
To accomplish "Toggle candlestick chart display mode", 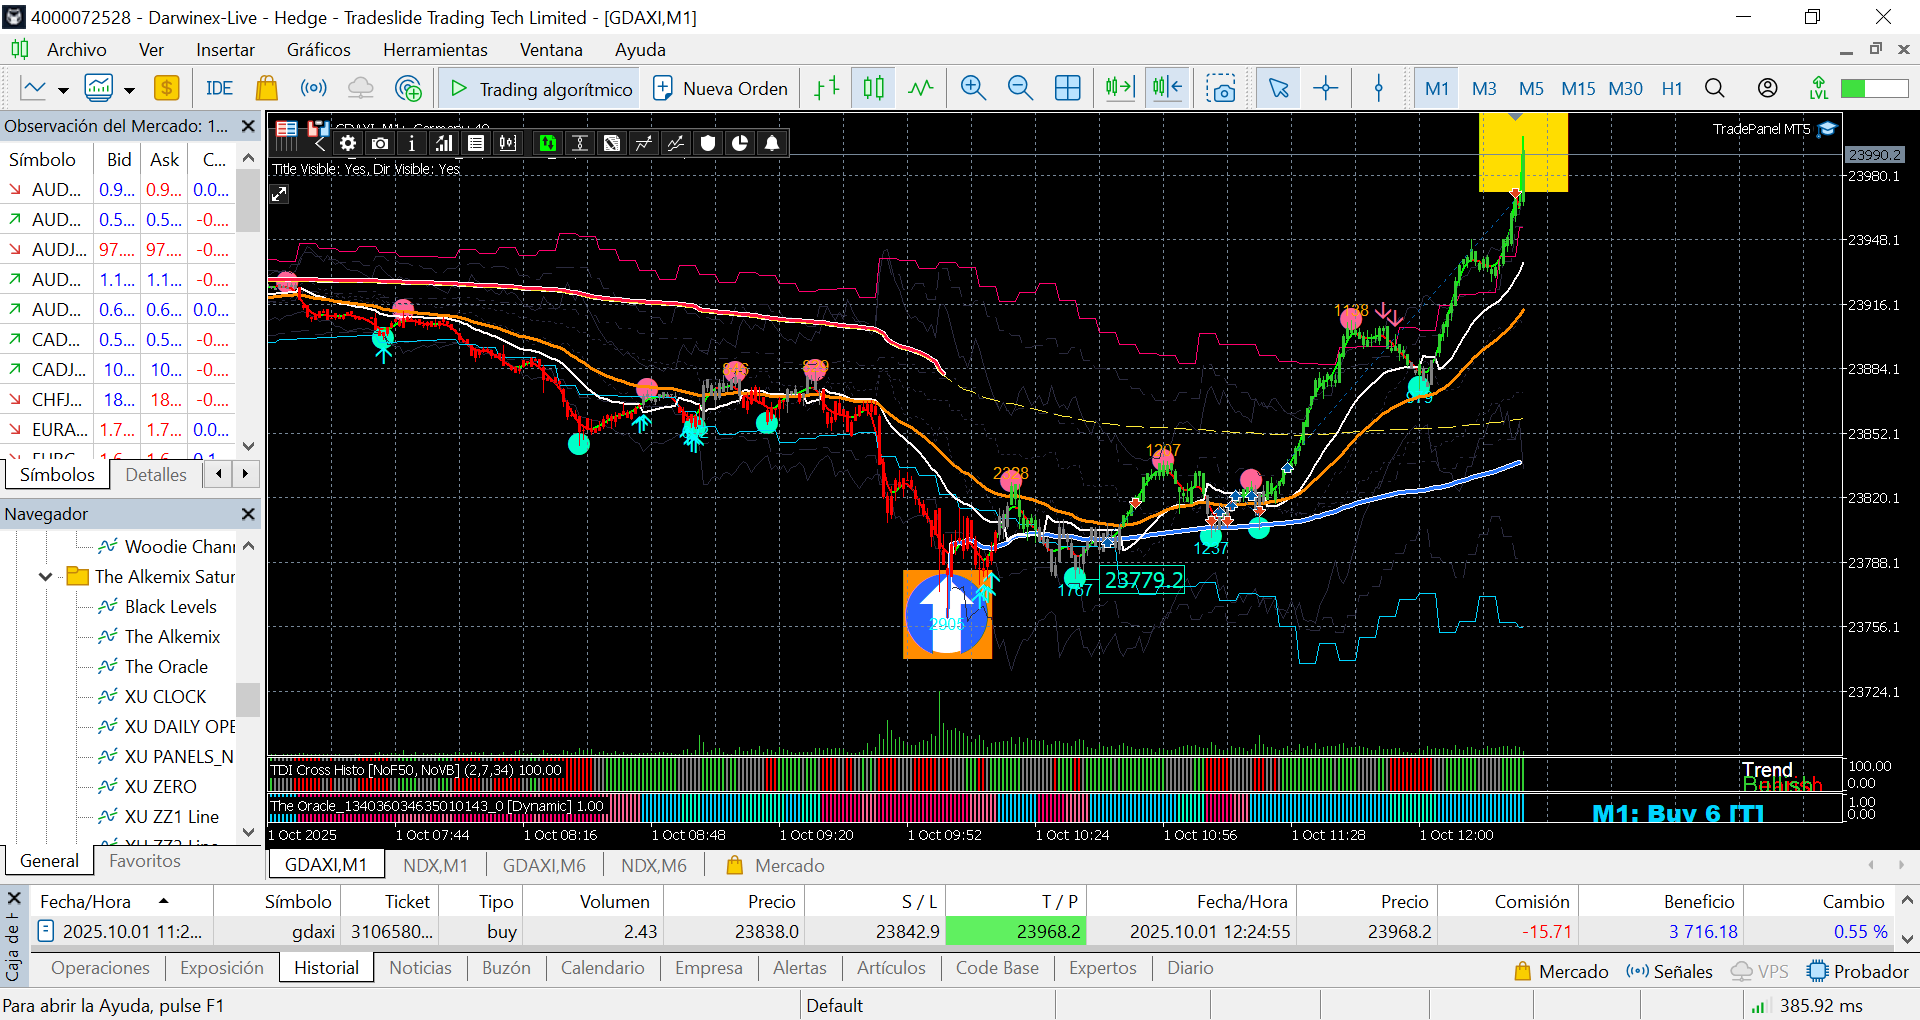I will tap(873, 88).
